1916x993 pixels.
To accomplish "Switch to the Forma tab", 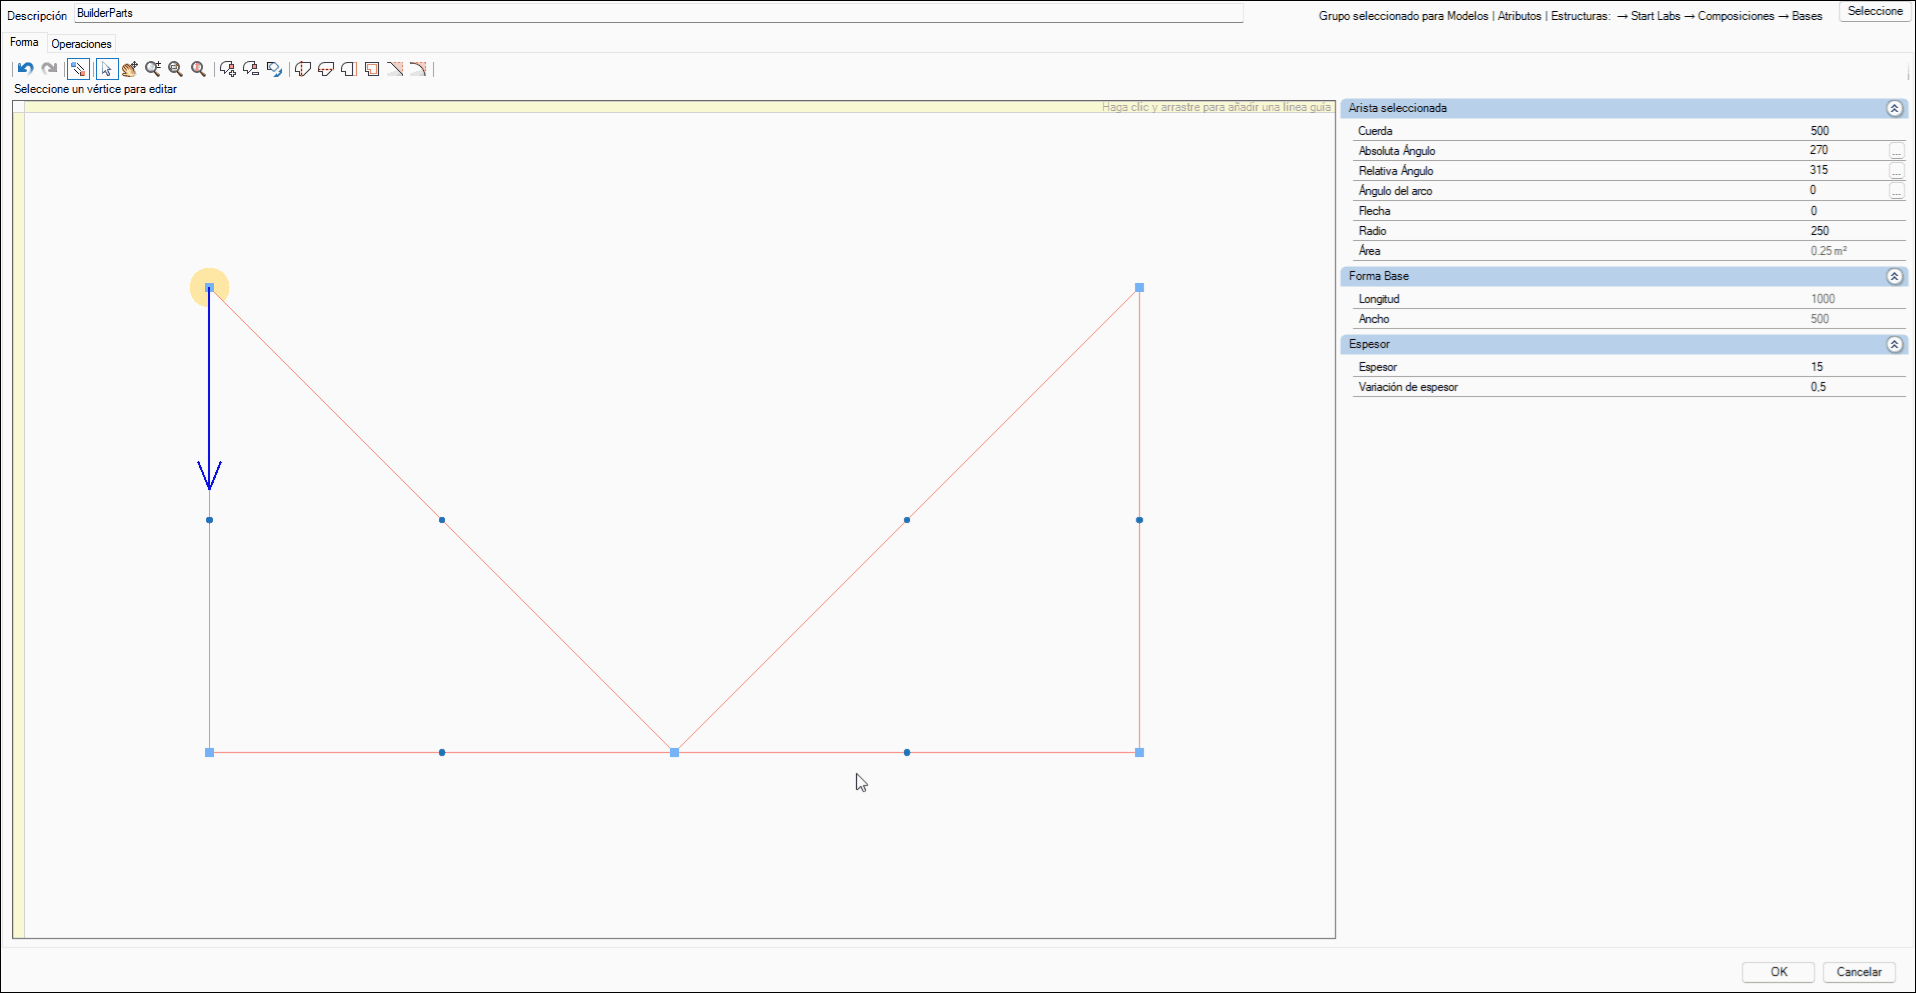I will (24, 42).
